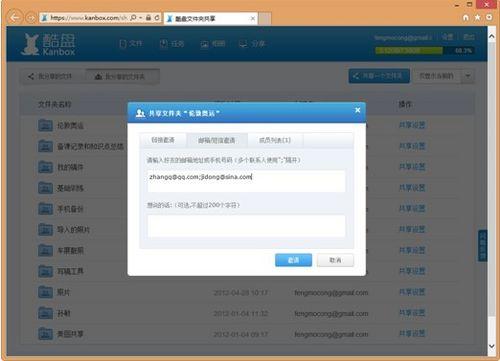Select the 邮箱/短信邀请 tab in dialog
The width and height of the screenshot is (500, 361).
point(217,140)
